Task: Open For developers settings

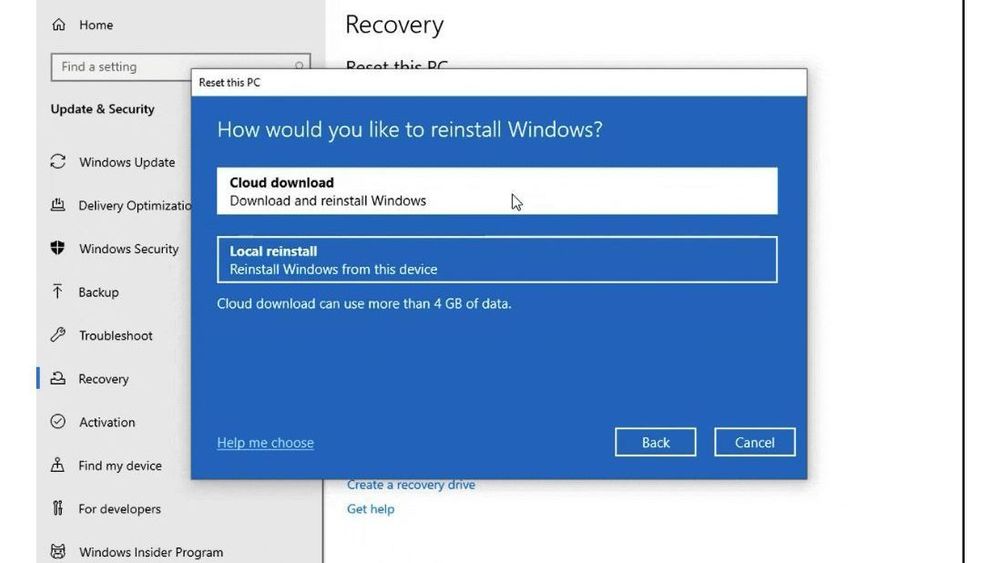Action: pyautogui.click(x=119, y=509)
